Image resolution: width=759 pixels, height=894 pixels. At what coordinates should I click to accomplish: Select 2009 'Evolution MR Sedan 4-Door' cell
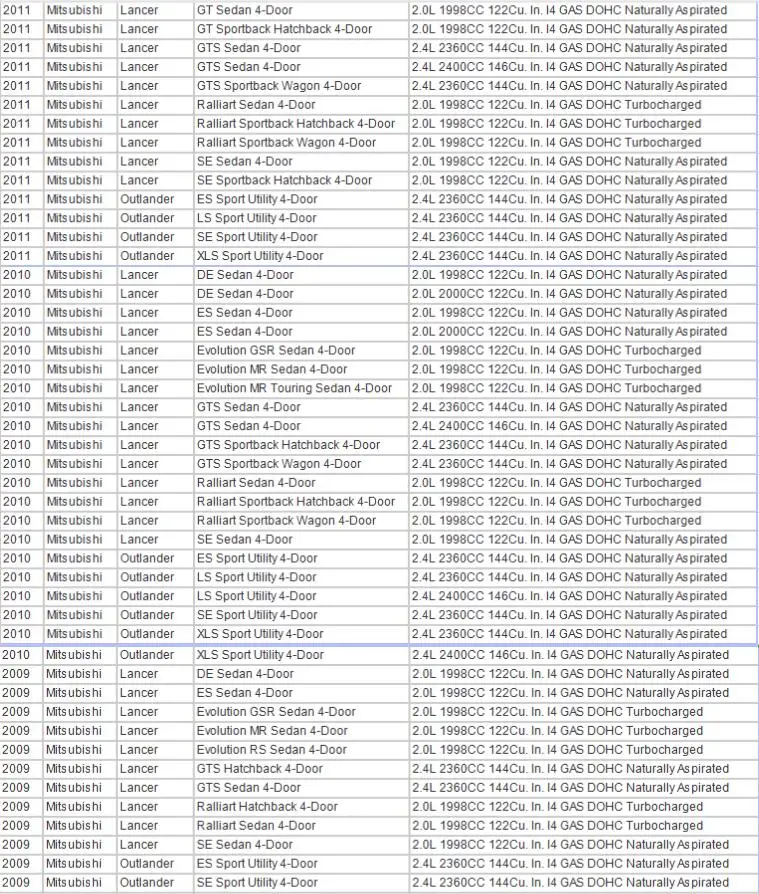click(301, 730)
